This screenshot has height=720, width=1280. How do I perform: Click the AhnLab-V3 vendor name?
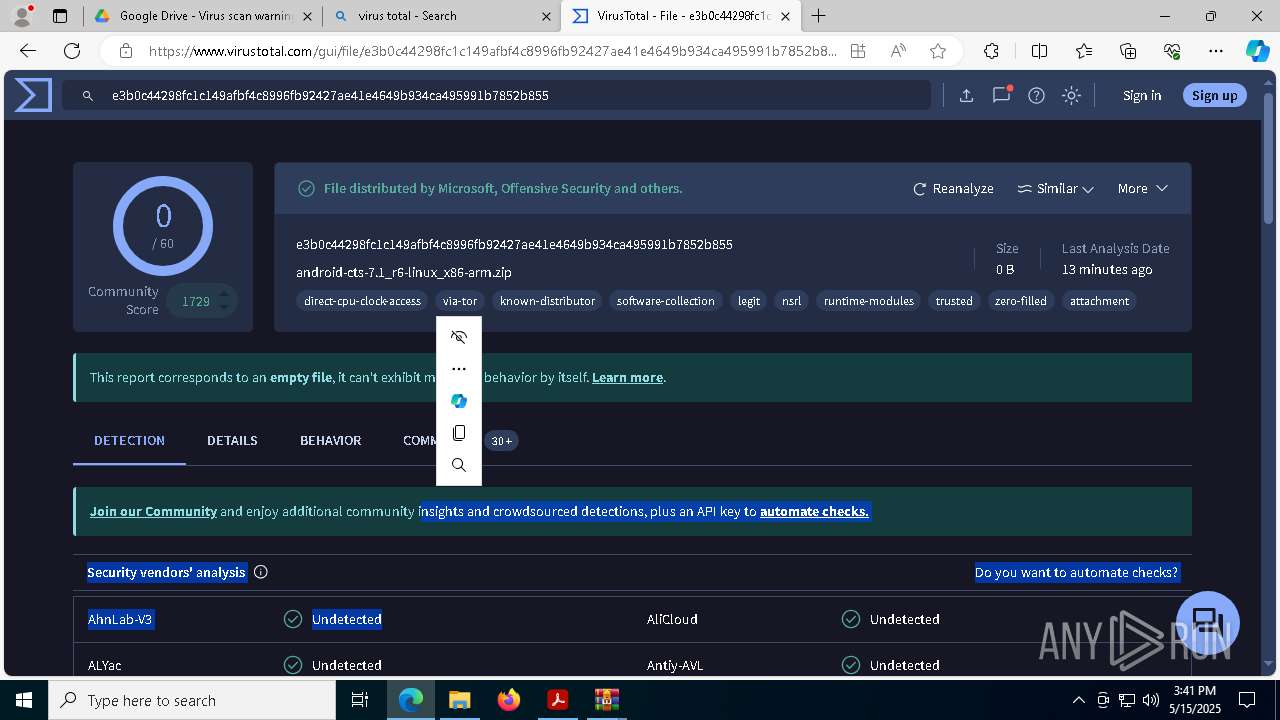coord(120,619)
